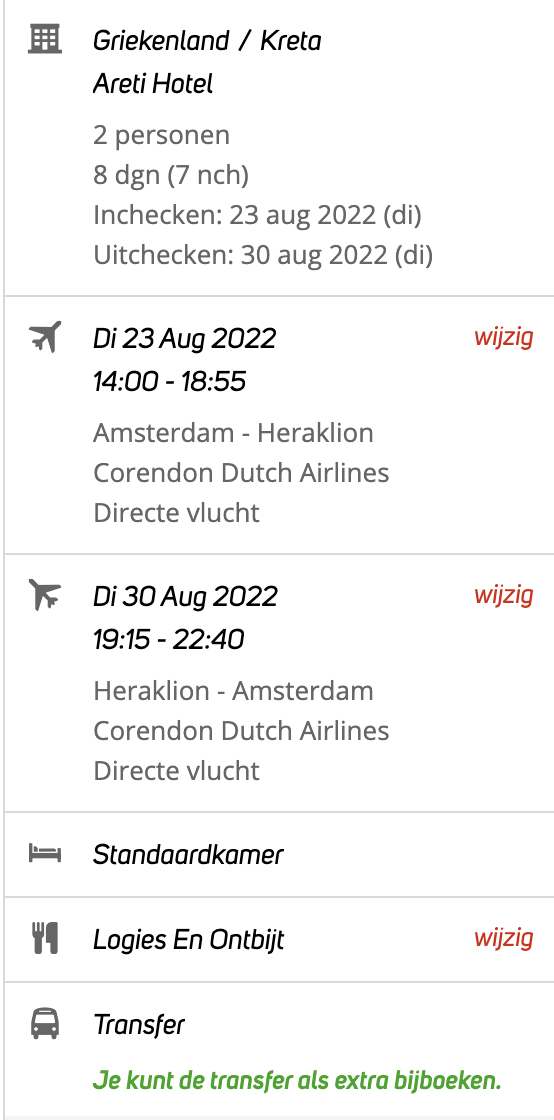The width and height of the screenshot is (554, 1120).
Task: Click the bed icon for room type
Action: tap(45, 853)
